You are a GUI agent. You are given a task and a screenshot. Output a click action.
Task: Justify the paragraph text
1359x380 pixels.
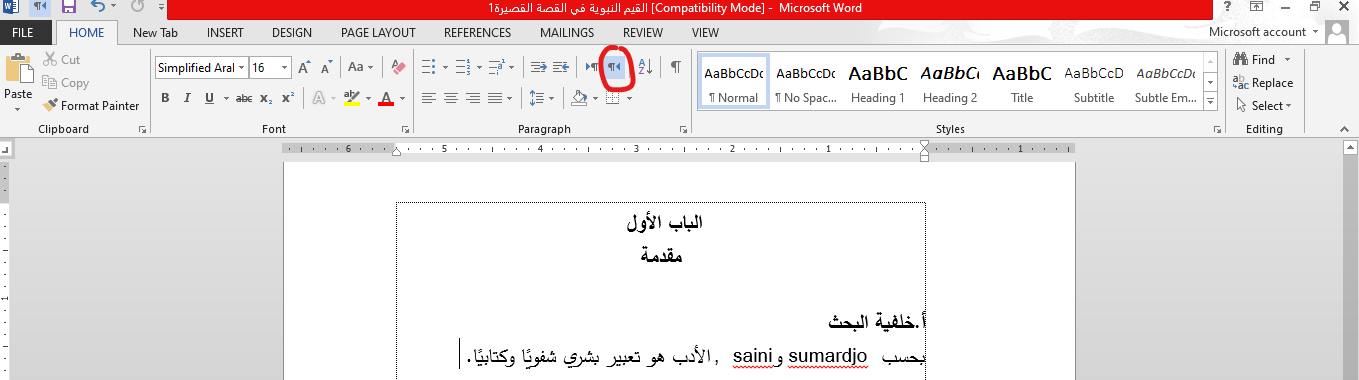[x=494, y=98]
